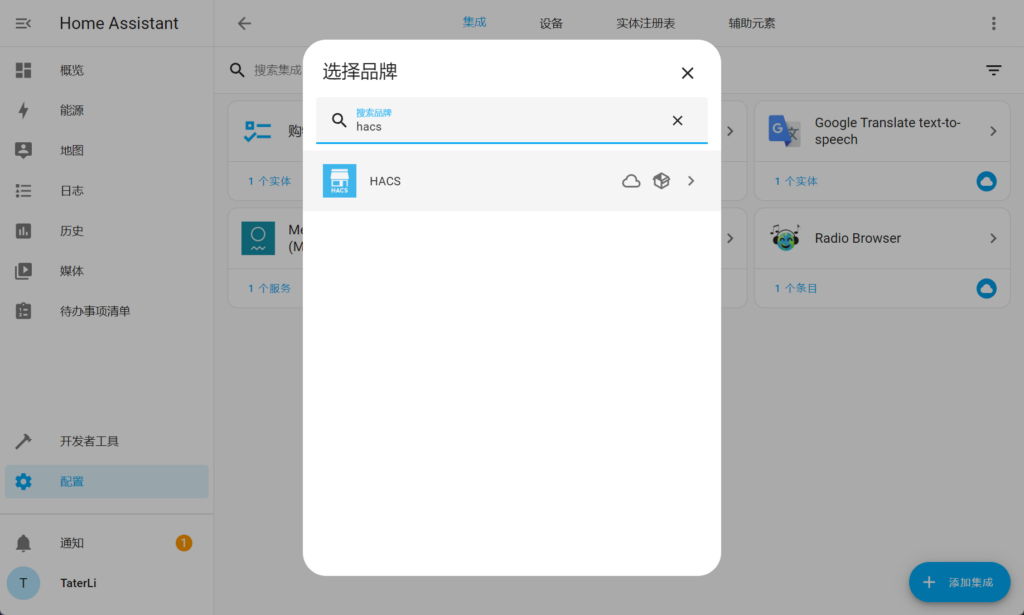1024x615 pixels.
Task: Open 1 个实体 link under shopping list
Action: pyautogui.click(x=269, y=181)
